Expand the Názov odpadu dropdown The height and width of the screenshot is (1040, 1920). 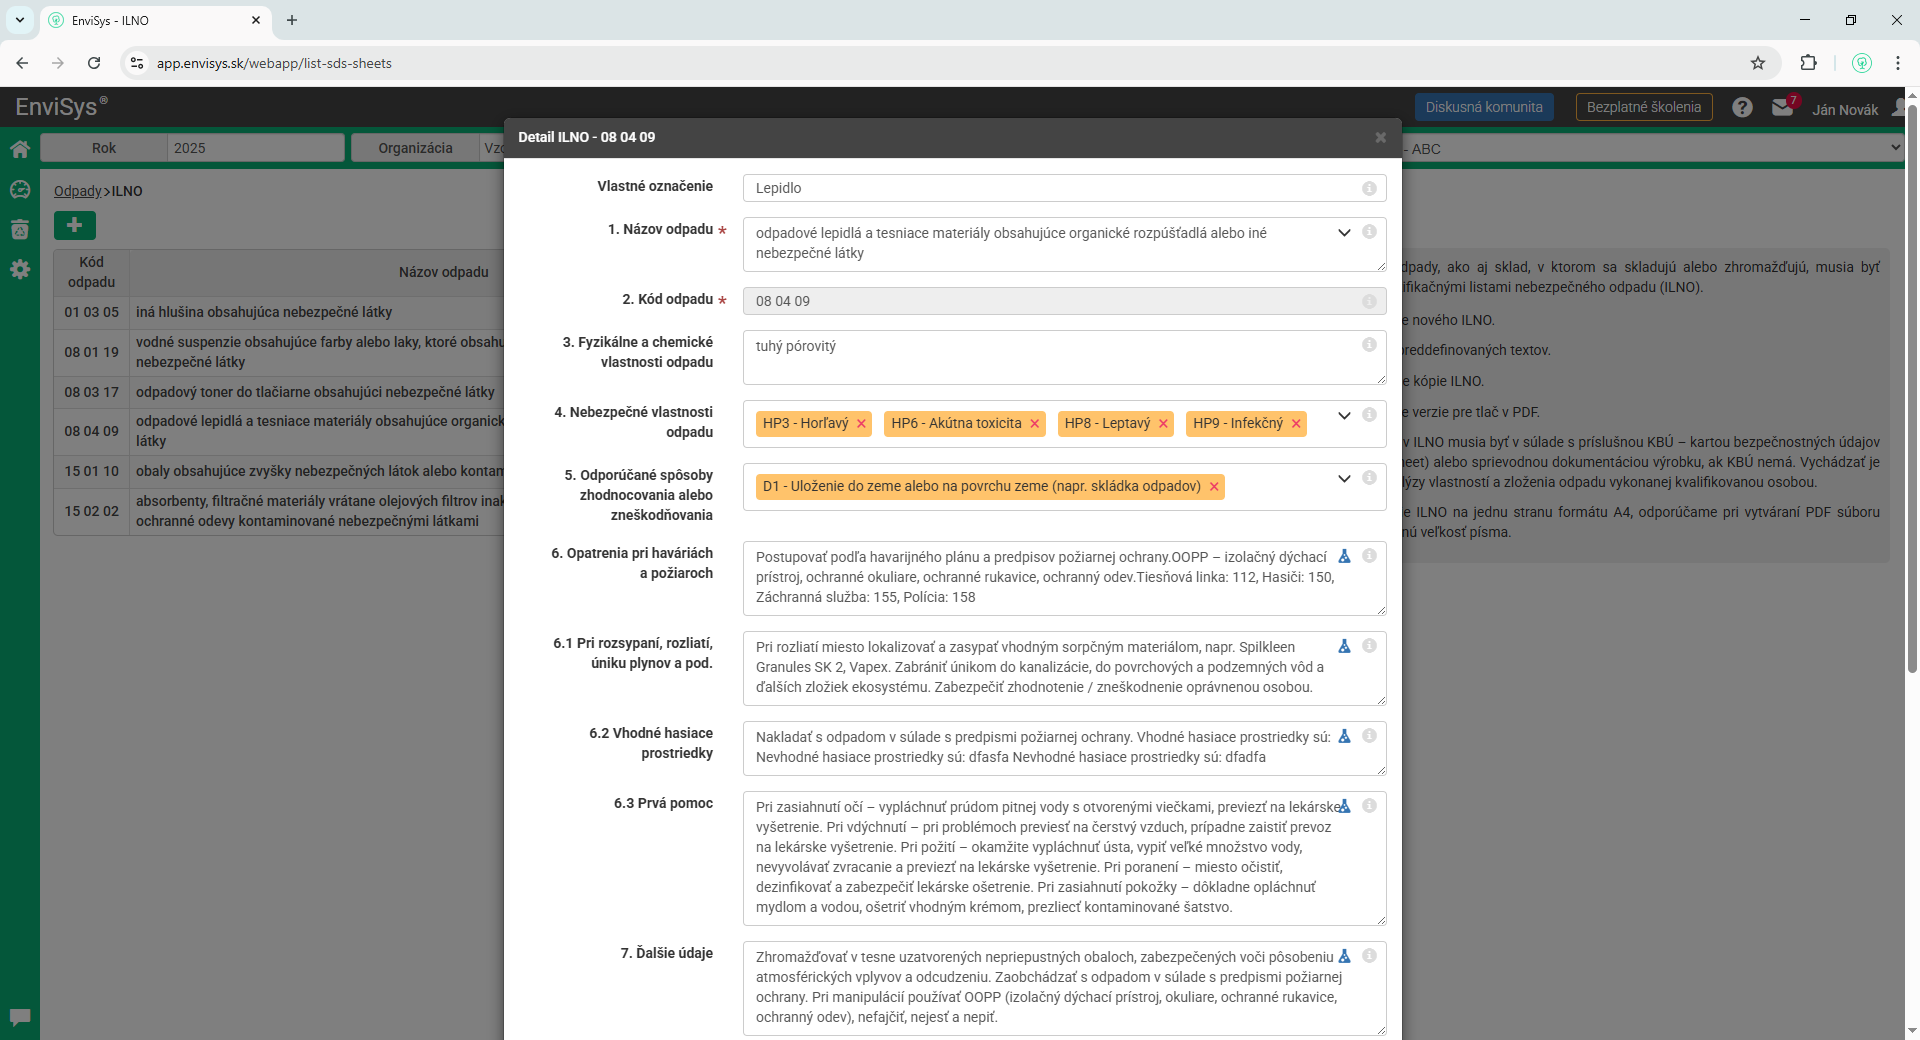(x=1344, y=233)
